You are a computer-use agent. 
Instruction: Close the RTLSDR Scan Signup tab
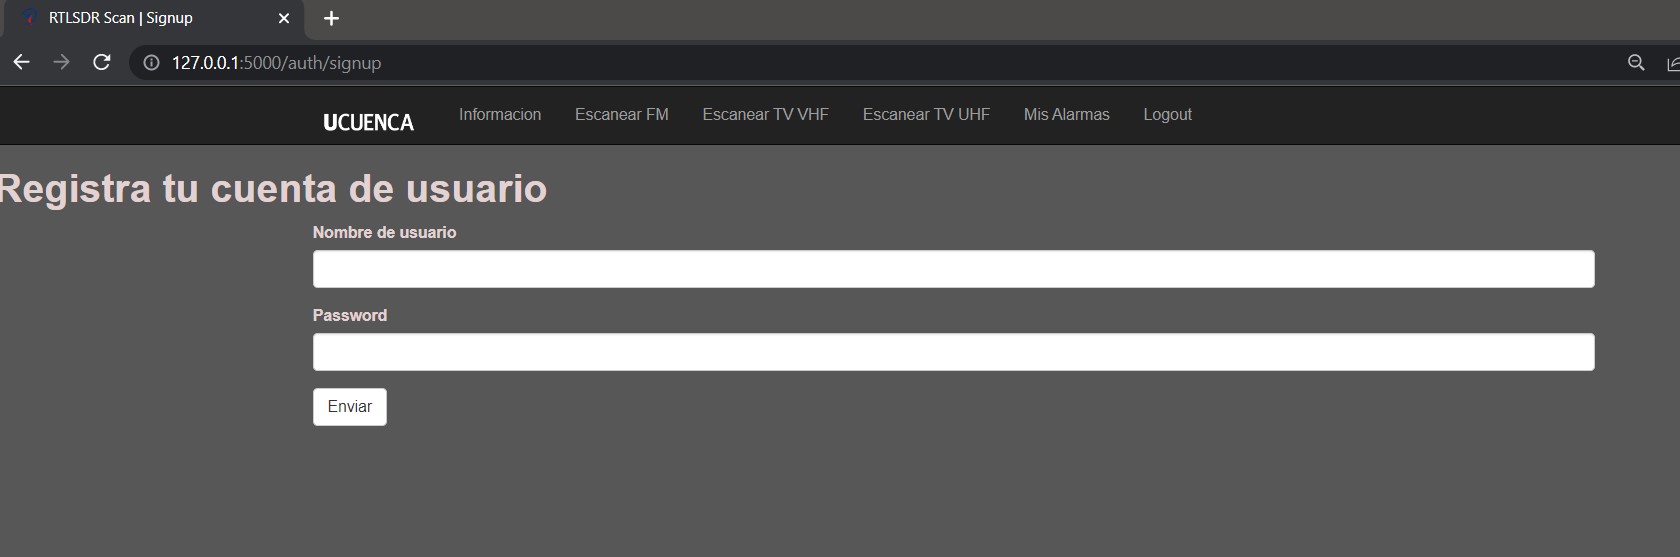tap(284, 18)
